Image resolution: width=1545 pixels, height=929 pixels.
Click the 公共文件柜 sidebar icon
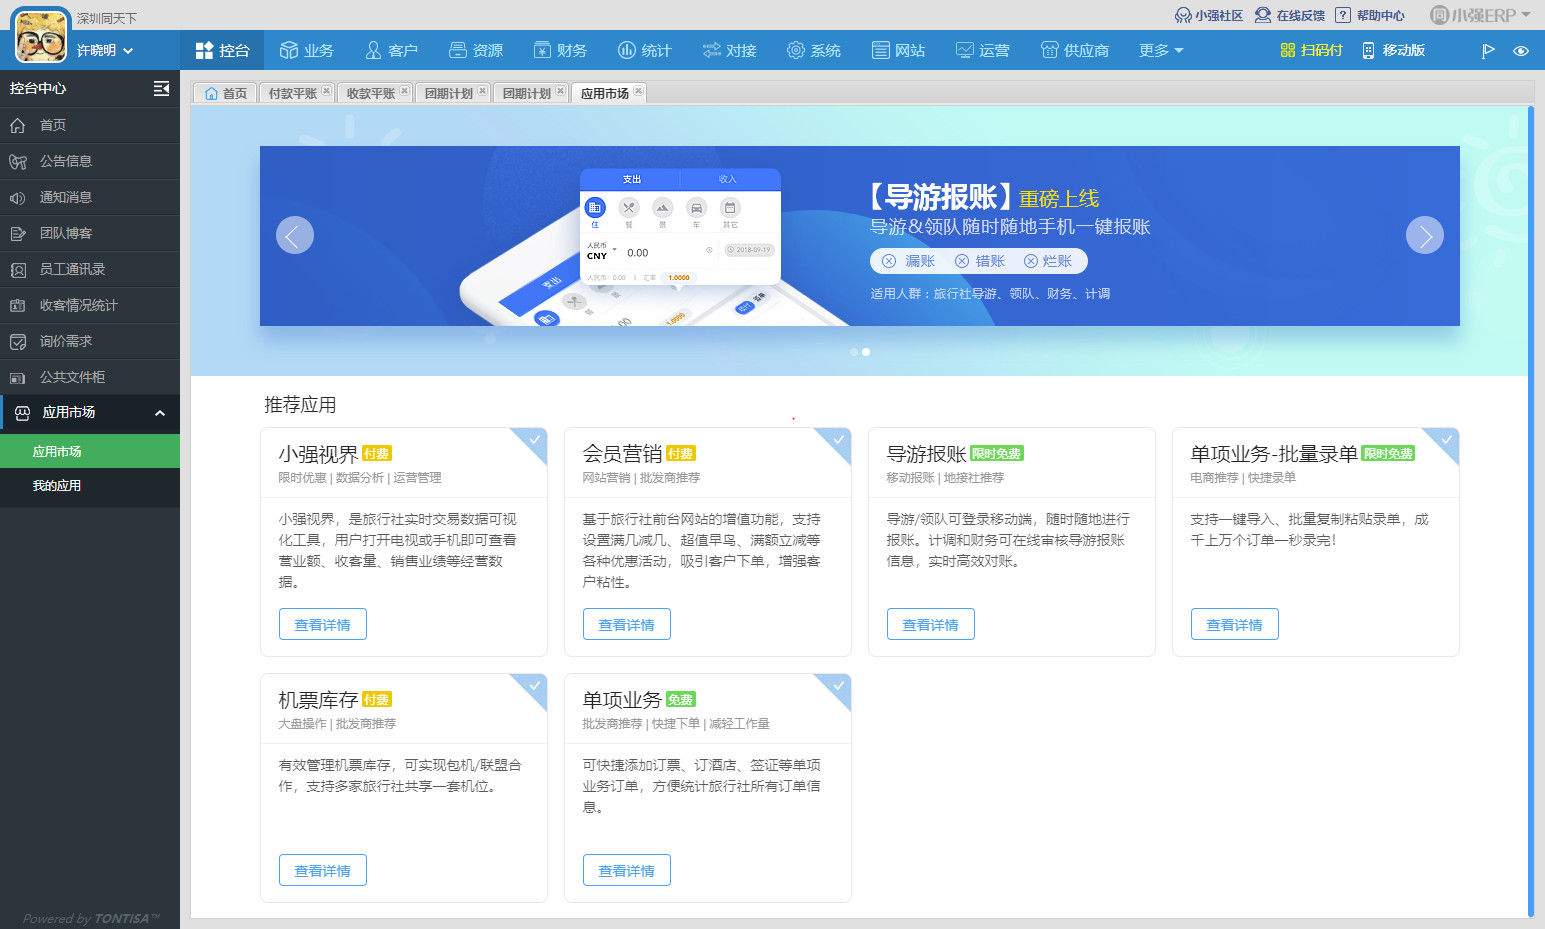tap(17, 377)
